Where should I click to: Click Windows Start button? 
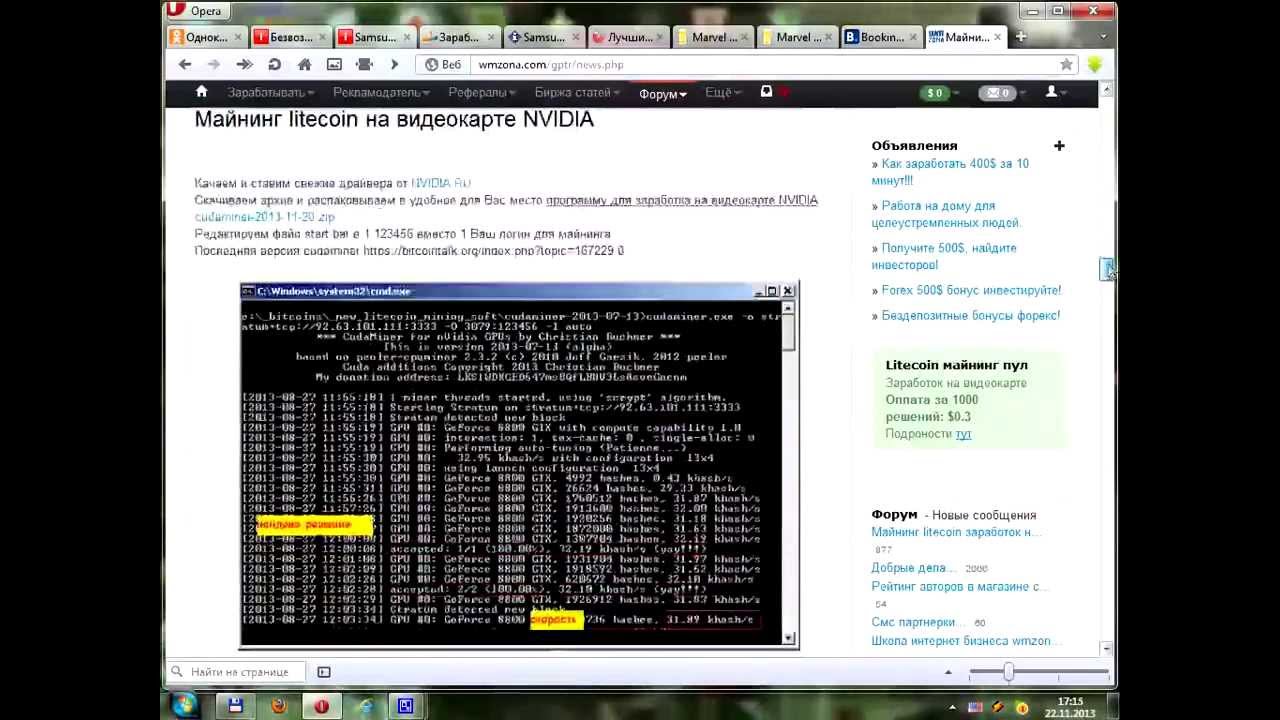pyautogui.click(x=184, y=705)
